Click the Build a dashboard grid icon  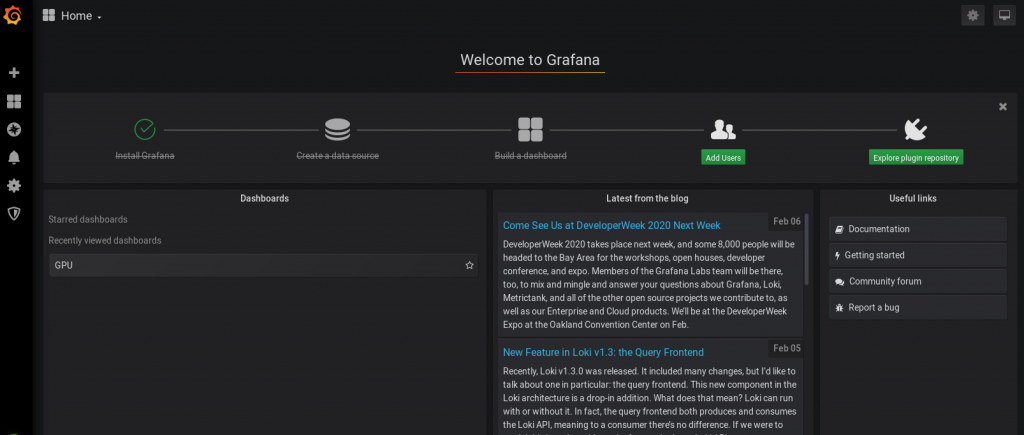(x=530, y=129)
